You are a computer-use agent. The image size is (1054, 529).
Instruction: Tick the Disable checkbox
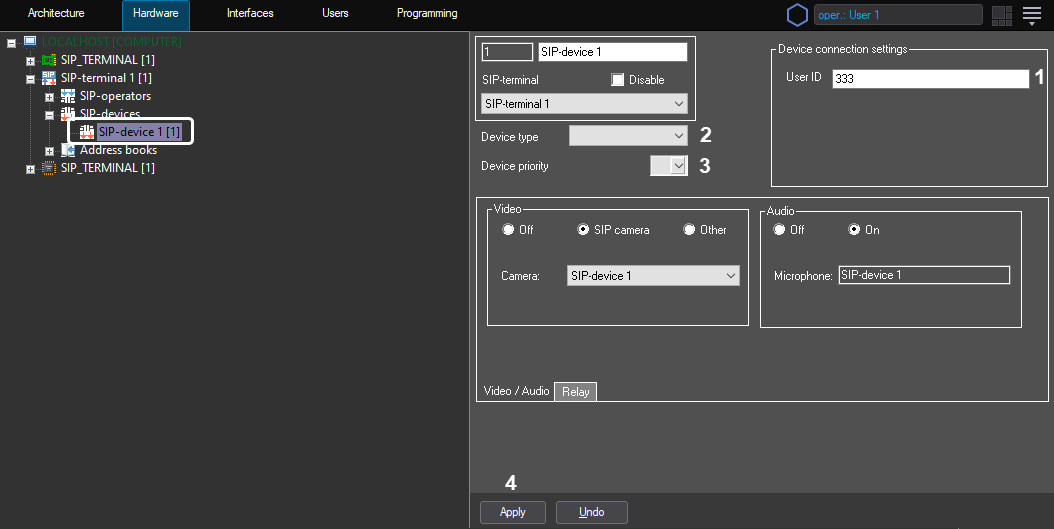click(617, 80)
